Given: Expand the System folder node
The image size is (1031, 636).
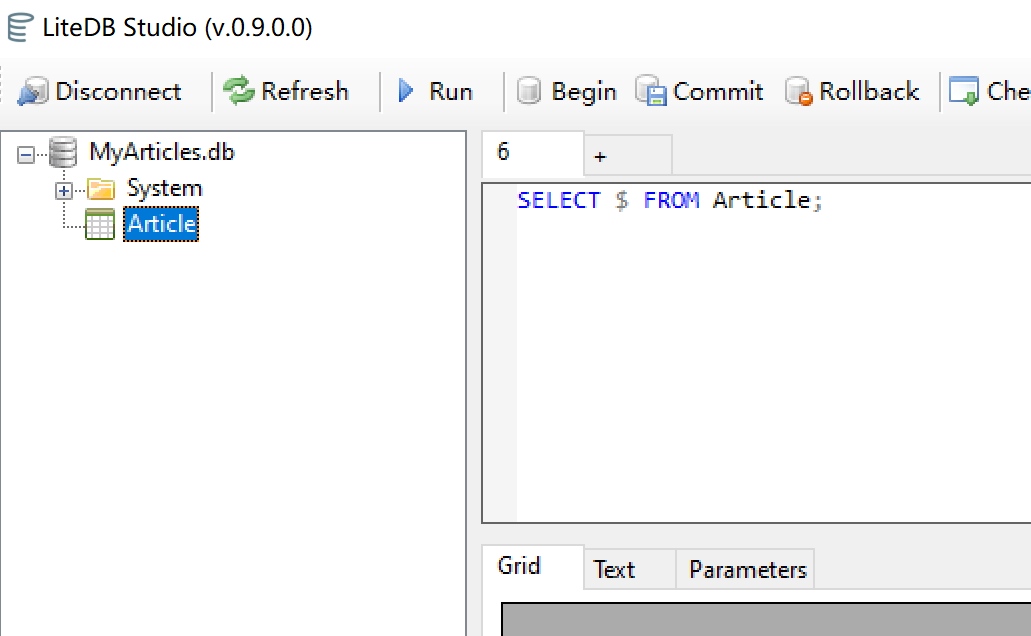Looking at the screenshot, I should tap(64, 191).
